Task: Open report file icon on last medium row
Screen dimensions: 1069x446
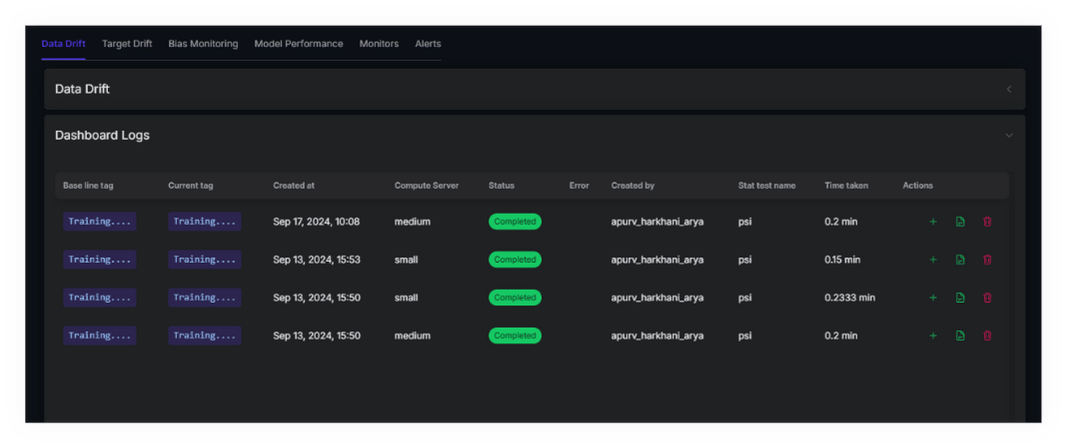Action: [960, 336]
